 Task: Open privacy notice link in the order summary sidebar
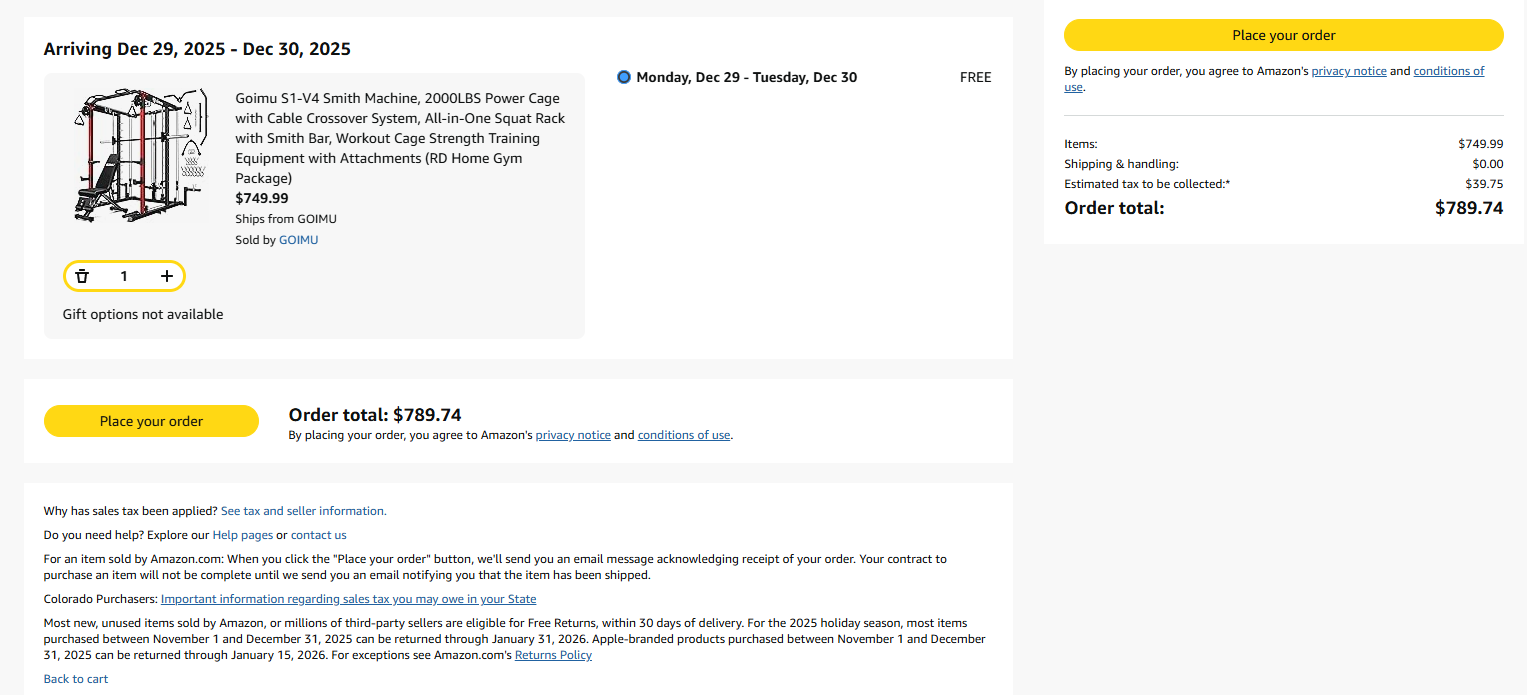pos(1349,71)
